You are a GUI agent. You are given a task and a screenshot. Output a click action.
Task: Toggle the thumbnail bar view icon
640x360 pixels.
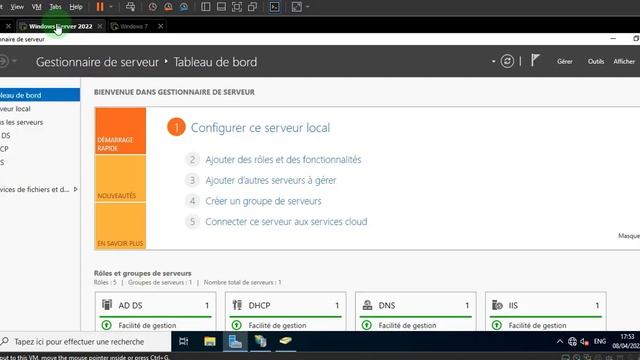click(x=221, y=7)
